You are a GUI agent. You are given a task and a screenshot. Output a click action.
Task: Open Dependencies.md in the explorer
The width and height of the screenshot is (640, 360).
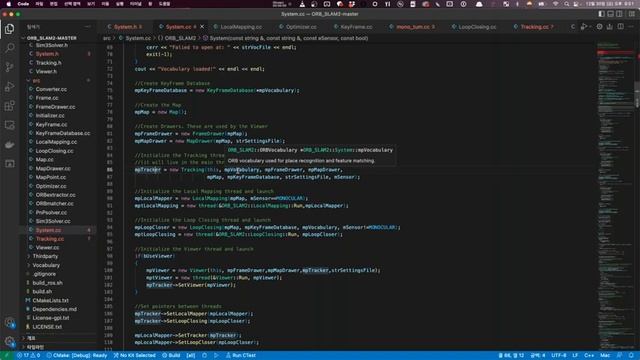click(54, 309)
